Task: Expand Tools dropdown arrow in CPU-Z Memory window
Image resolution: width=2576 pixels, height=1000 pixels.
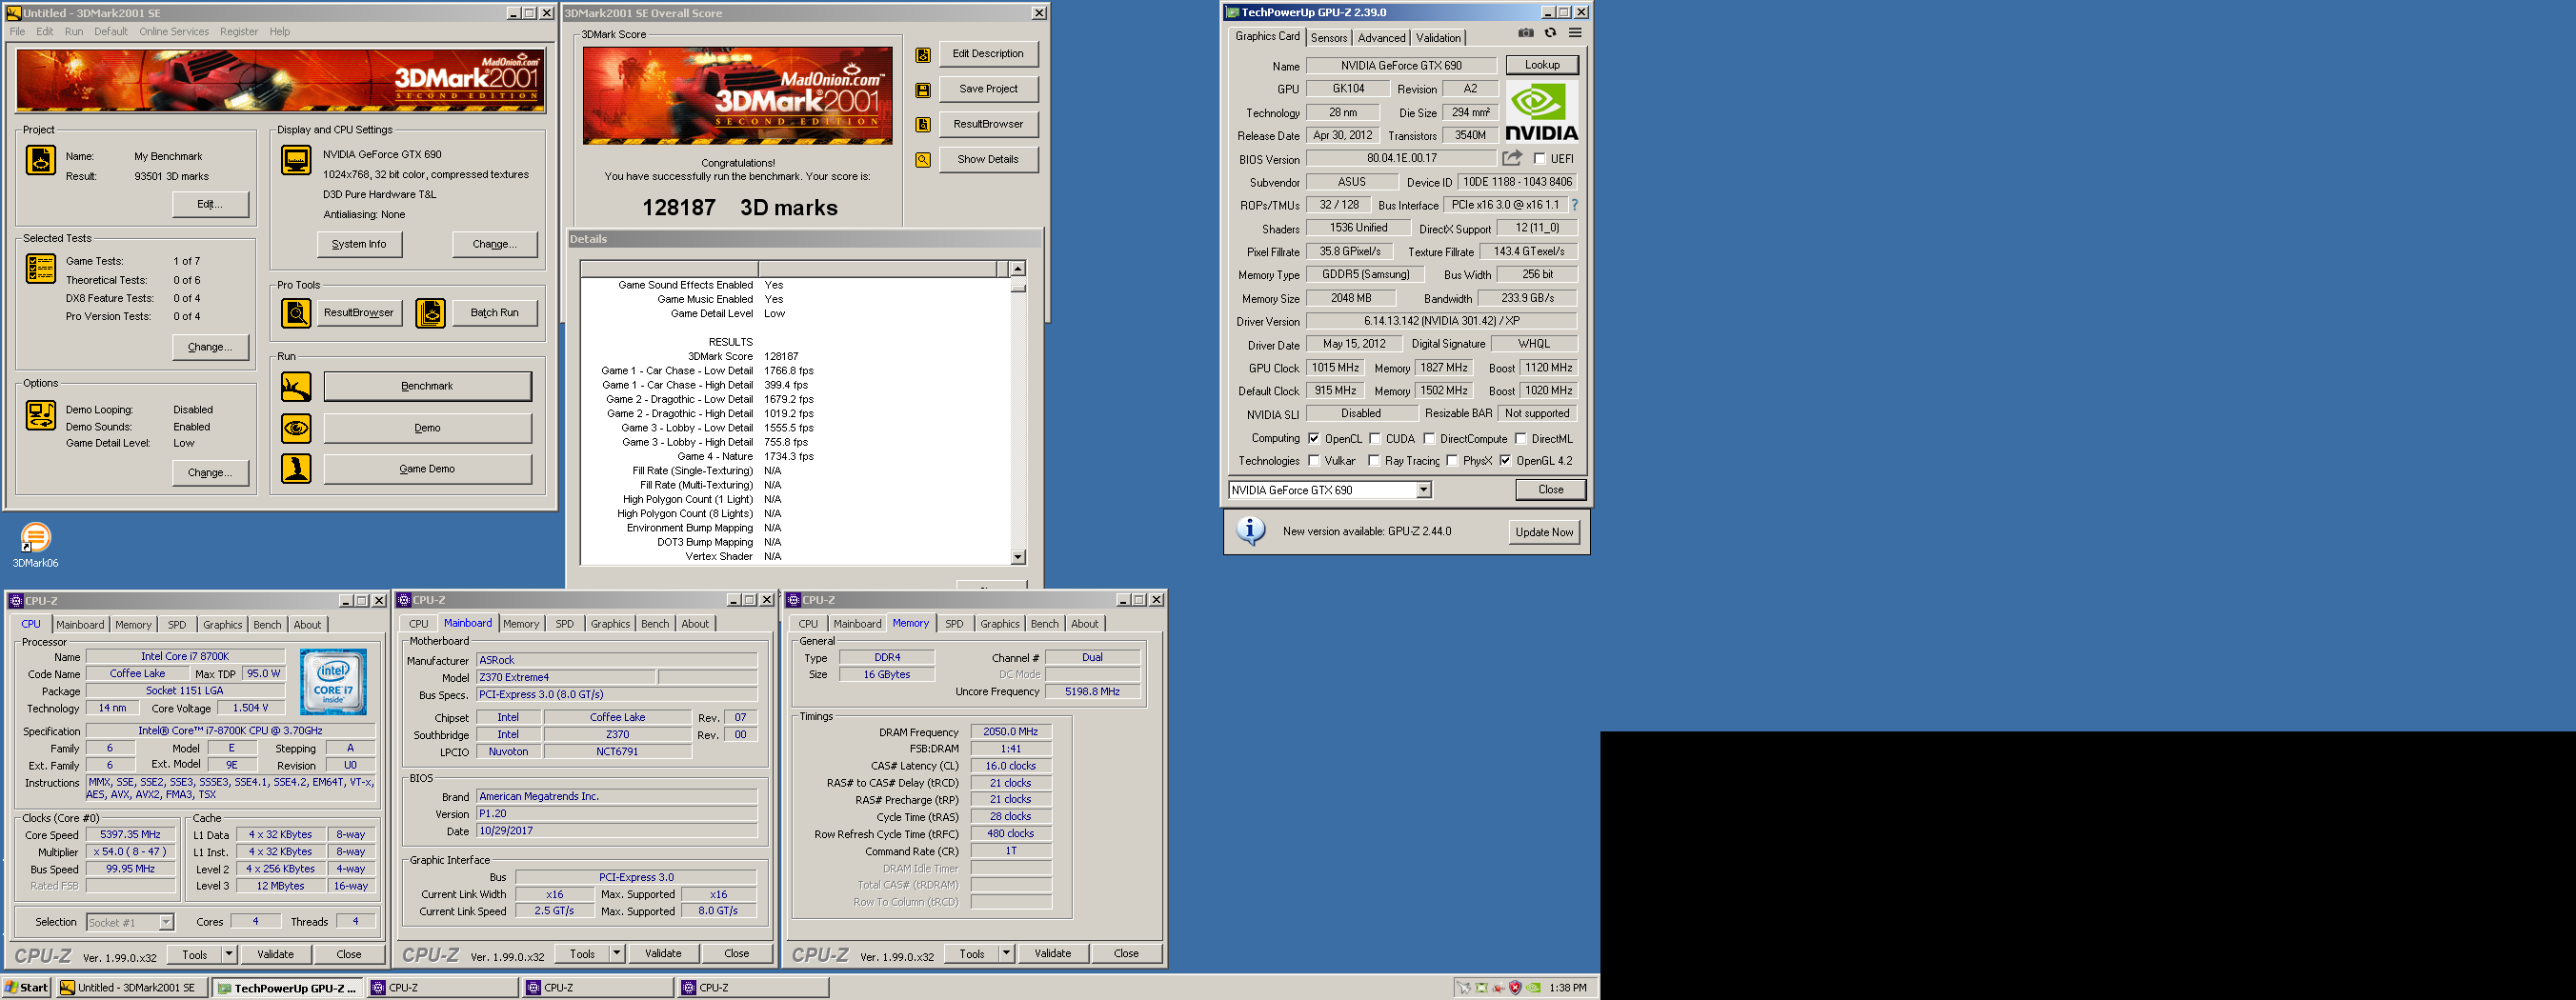Action: (1006, 953)
